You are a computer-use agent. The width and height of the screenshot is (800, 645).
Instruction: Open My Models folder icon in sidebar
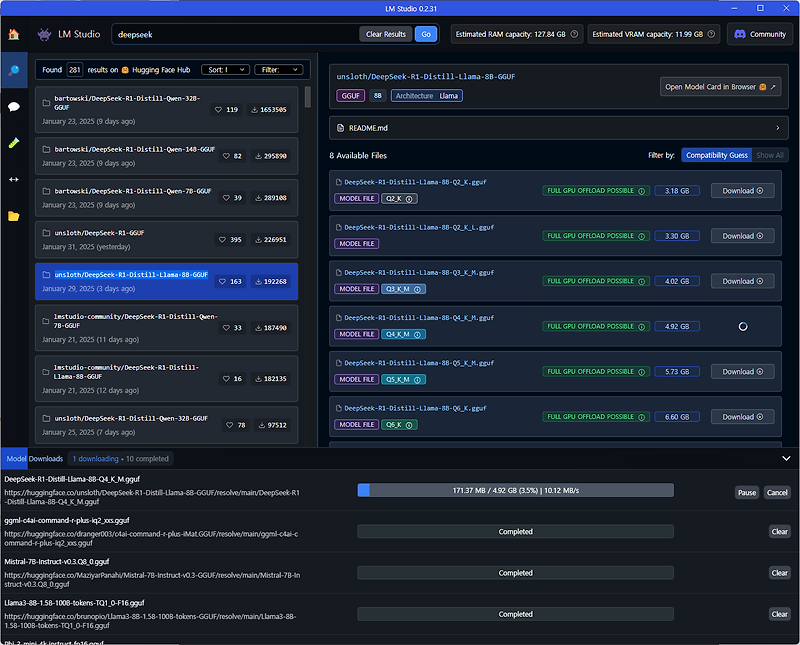coord(14,216)
